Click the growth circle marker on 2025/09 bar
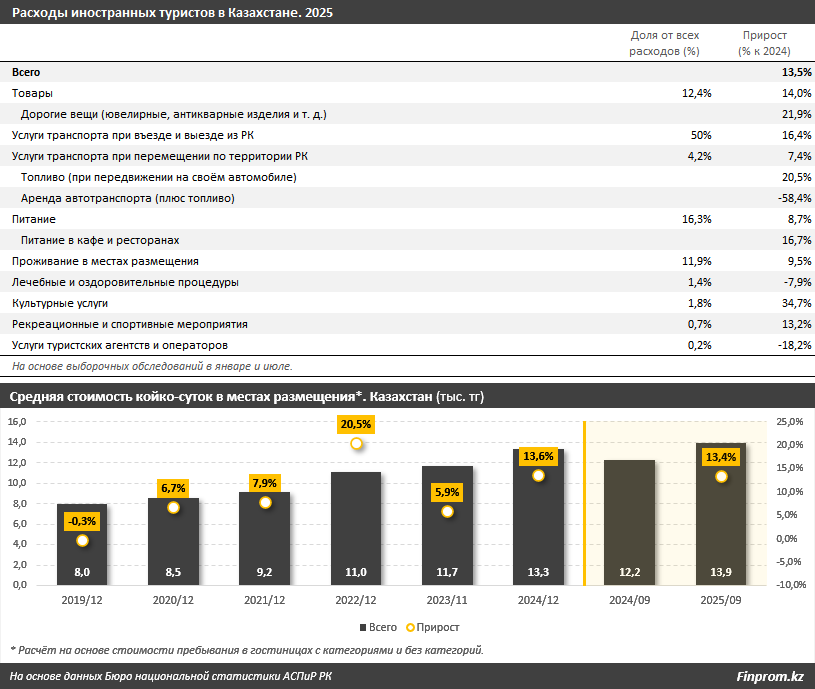Viewport: 815px width, 689px height. [x=721, y=477]
